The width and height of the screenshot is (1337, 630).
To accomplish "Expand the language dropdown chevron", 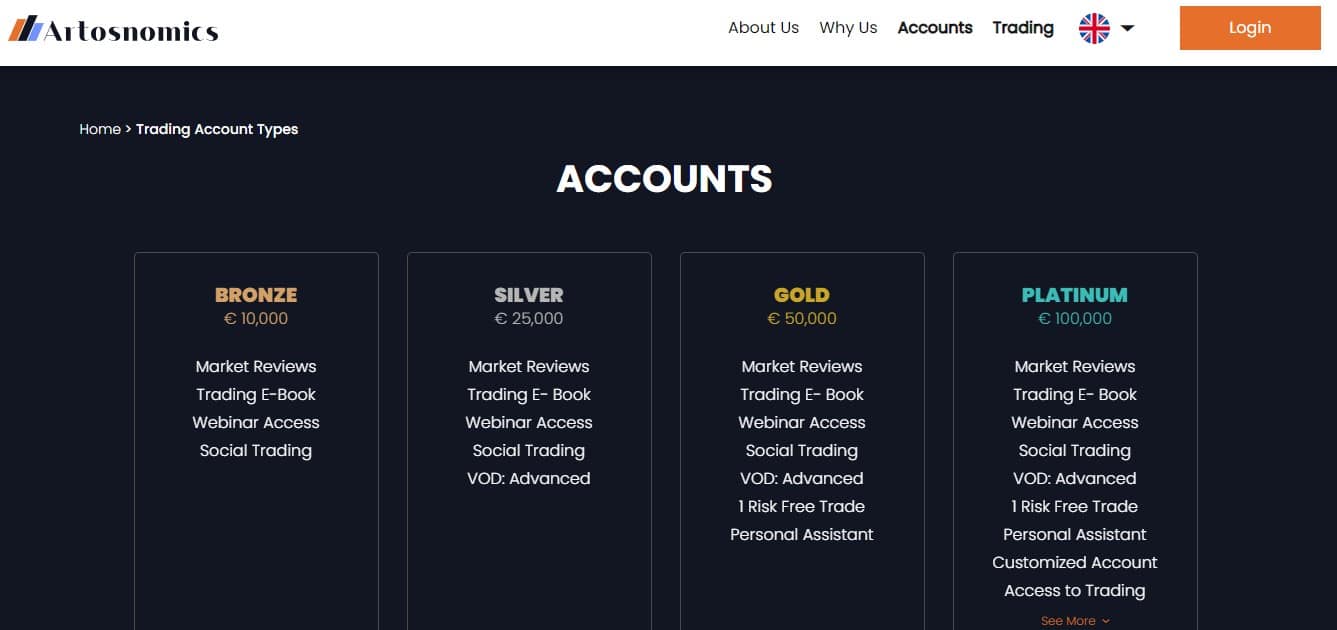I will point(1127,29).
